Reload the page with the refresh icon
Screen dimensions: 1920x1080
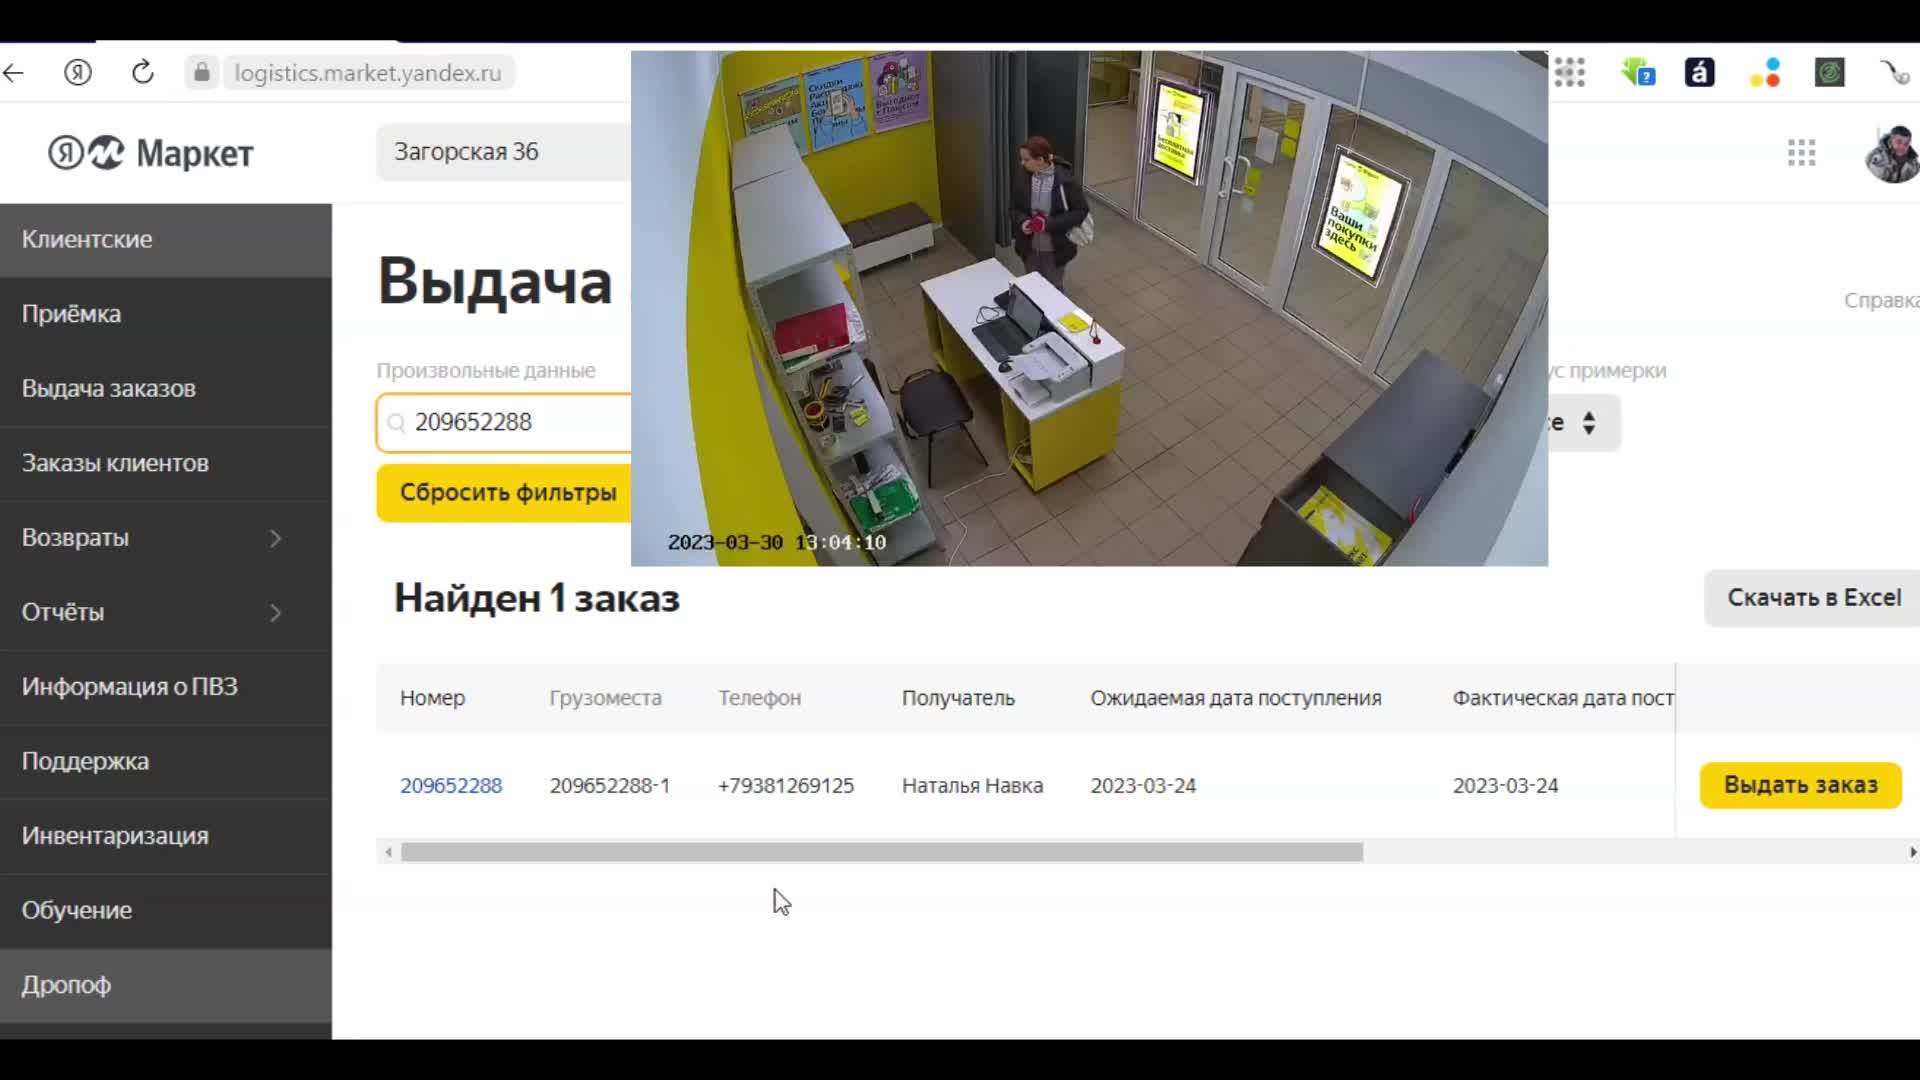pos(143,73)
